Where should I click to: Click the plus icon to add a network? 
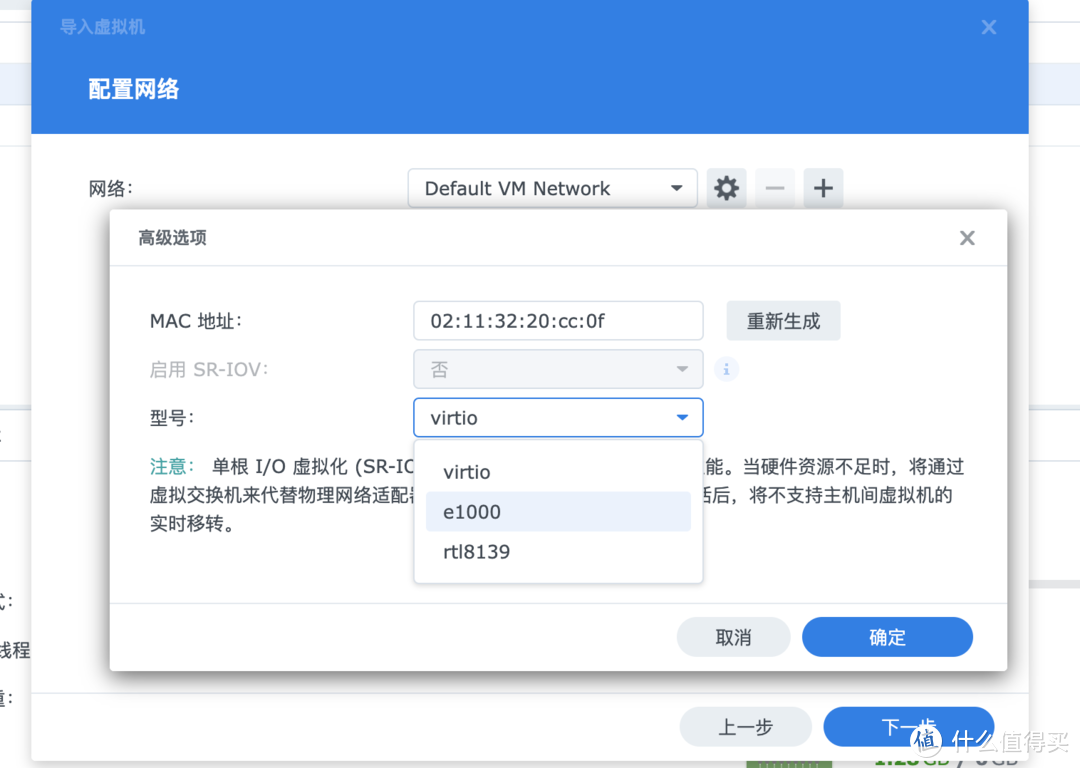(822, 188)
